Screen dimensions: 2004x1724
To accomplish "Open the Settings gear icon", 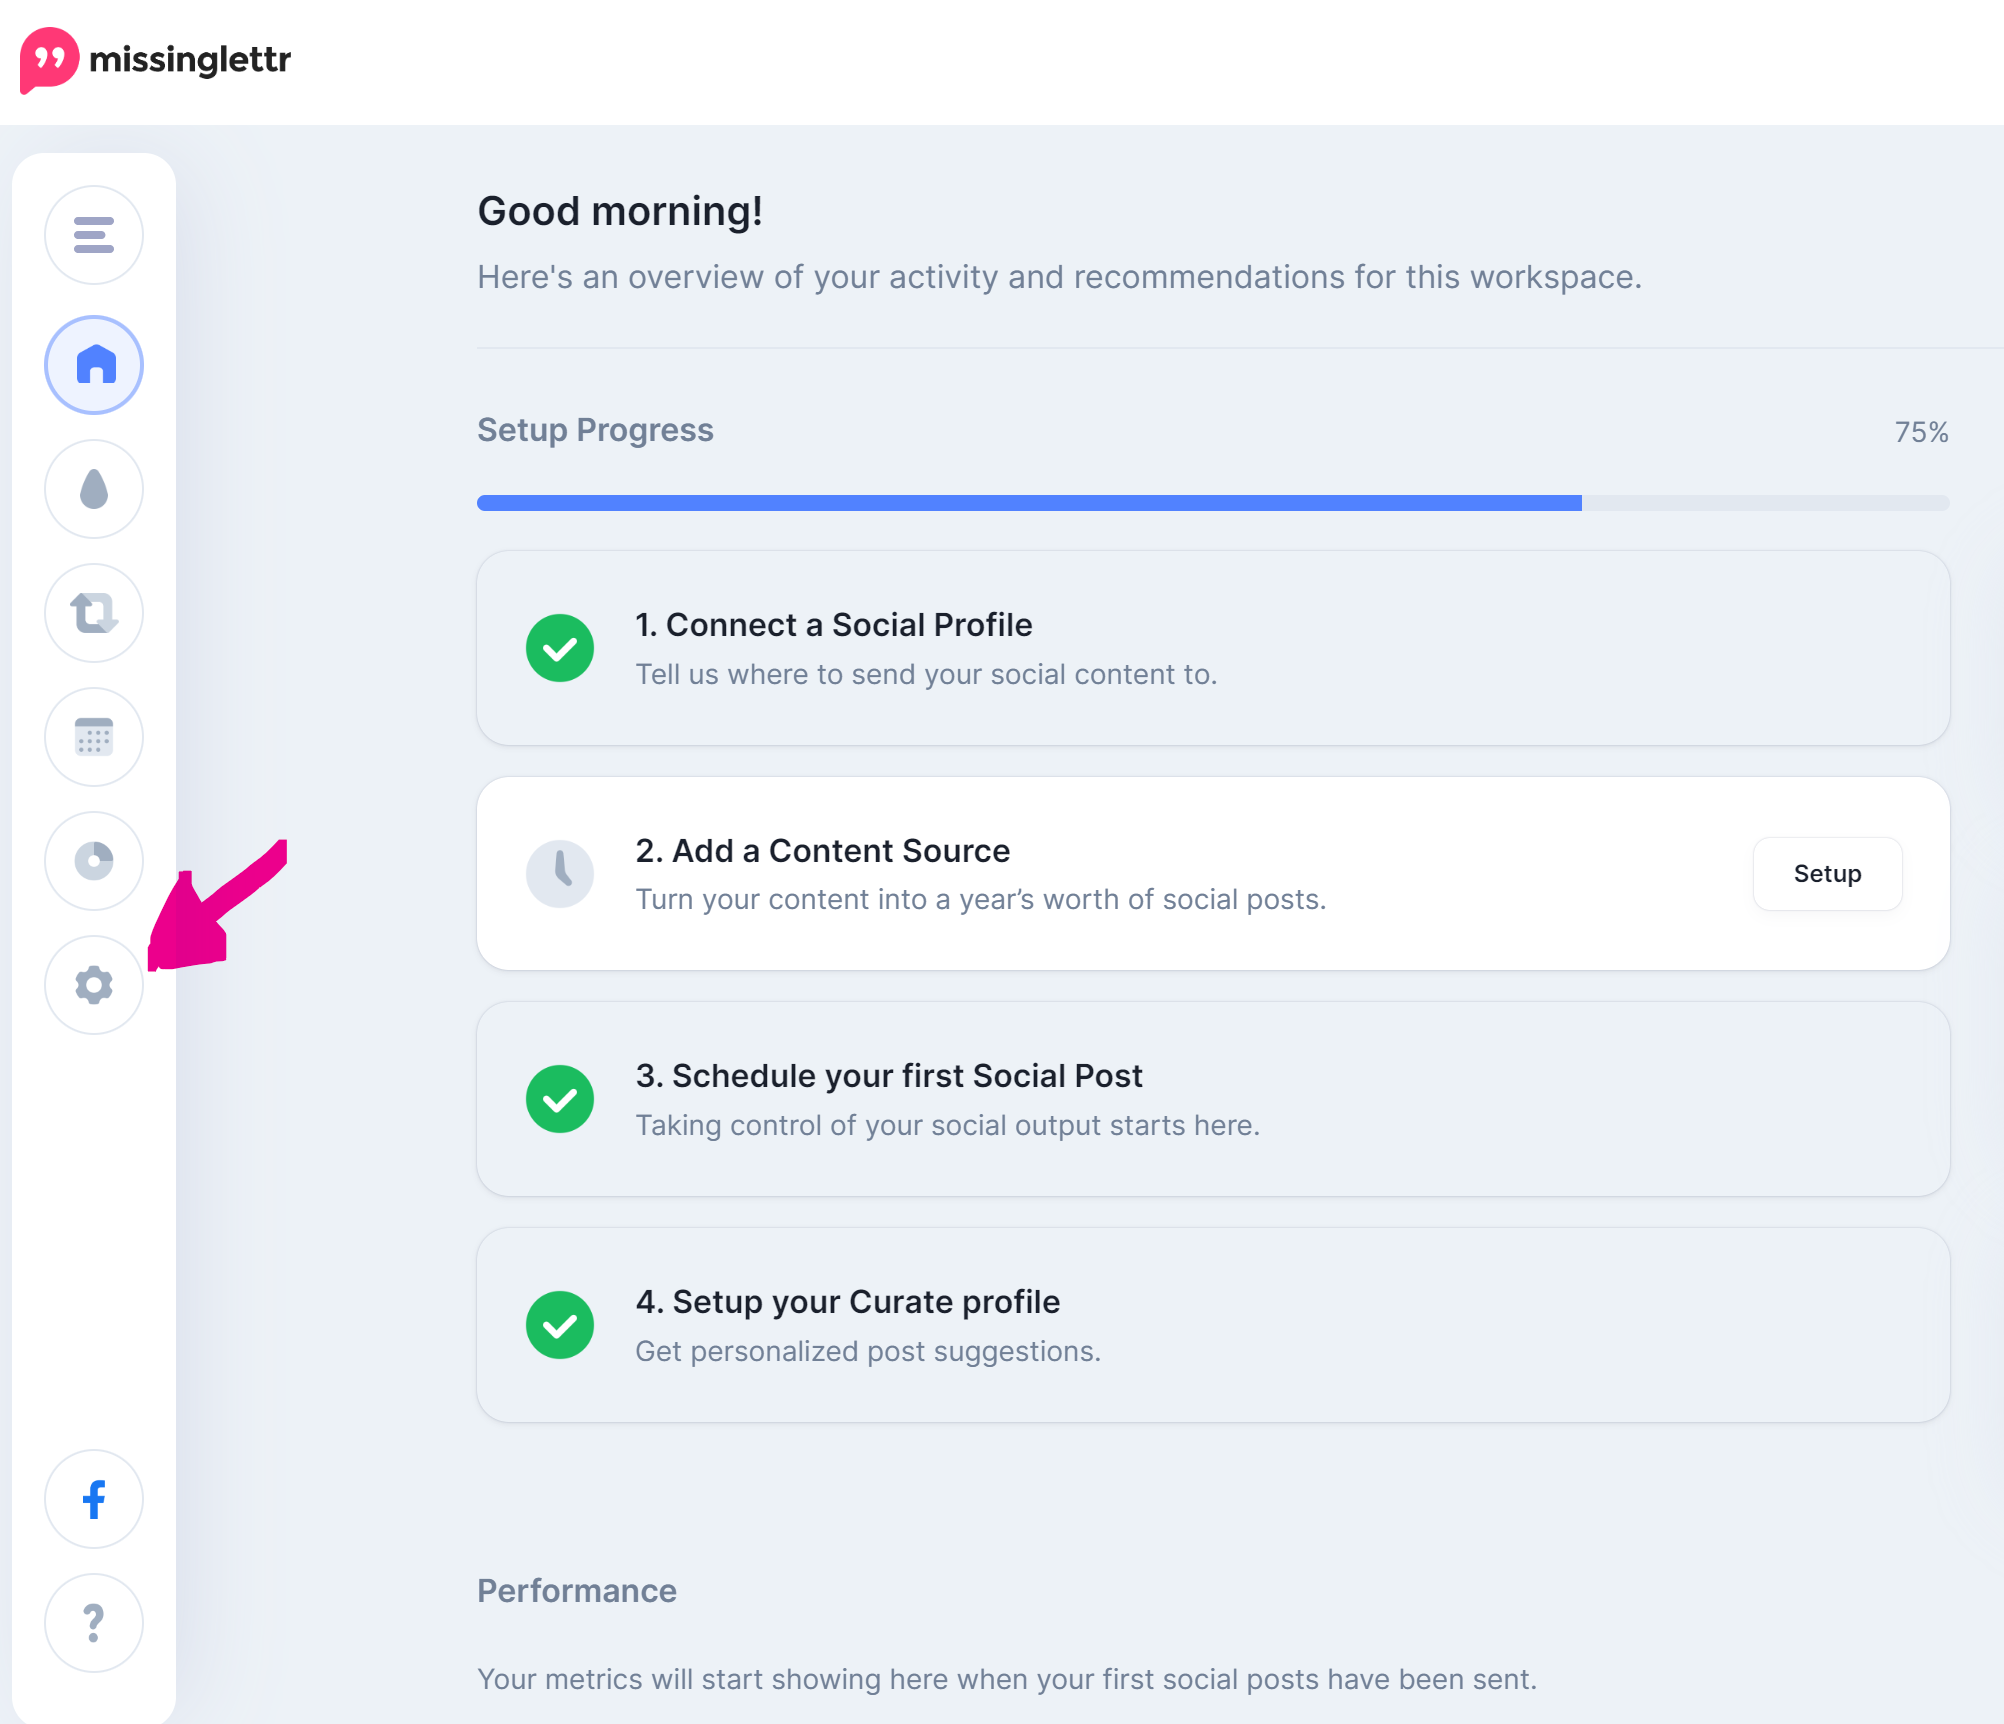I will click(x=94, y=985).
